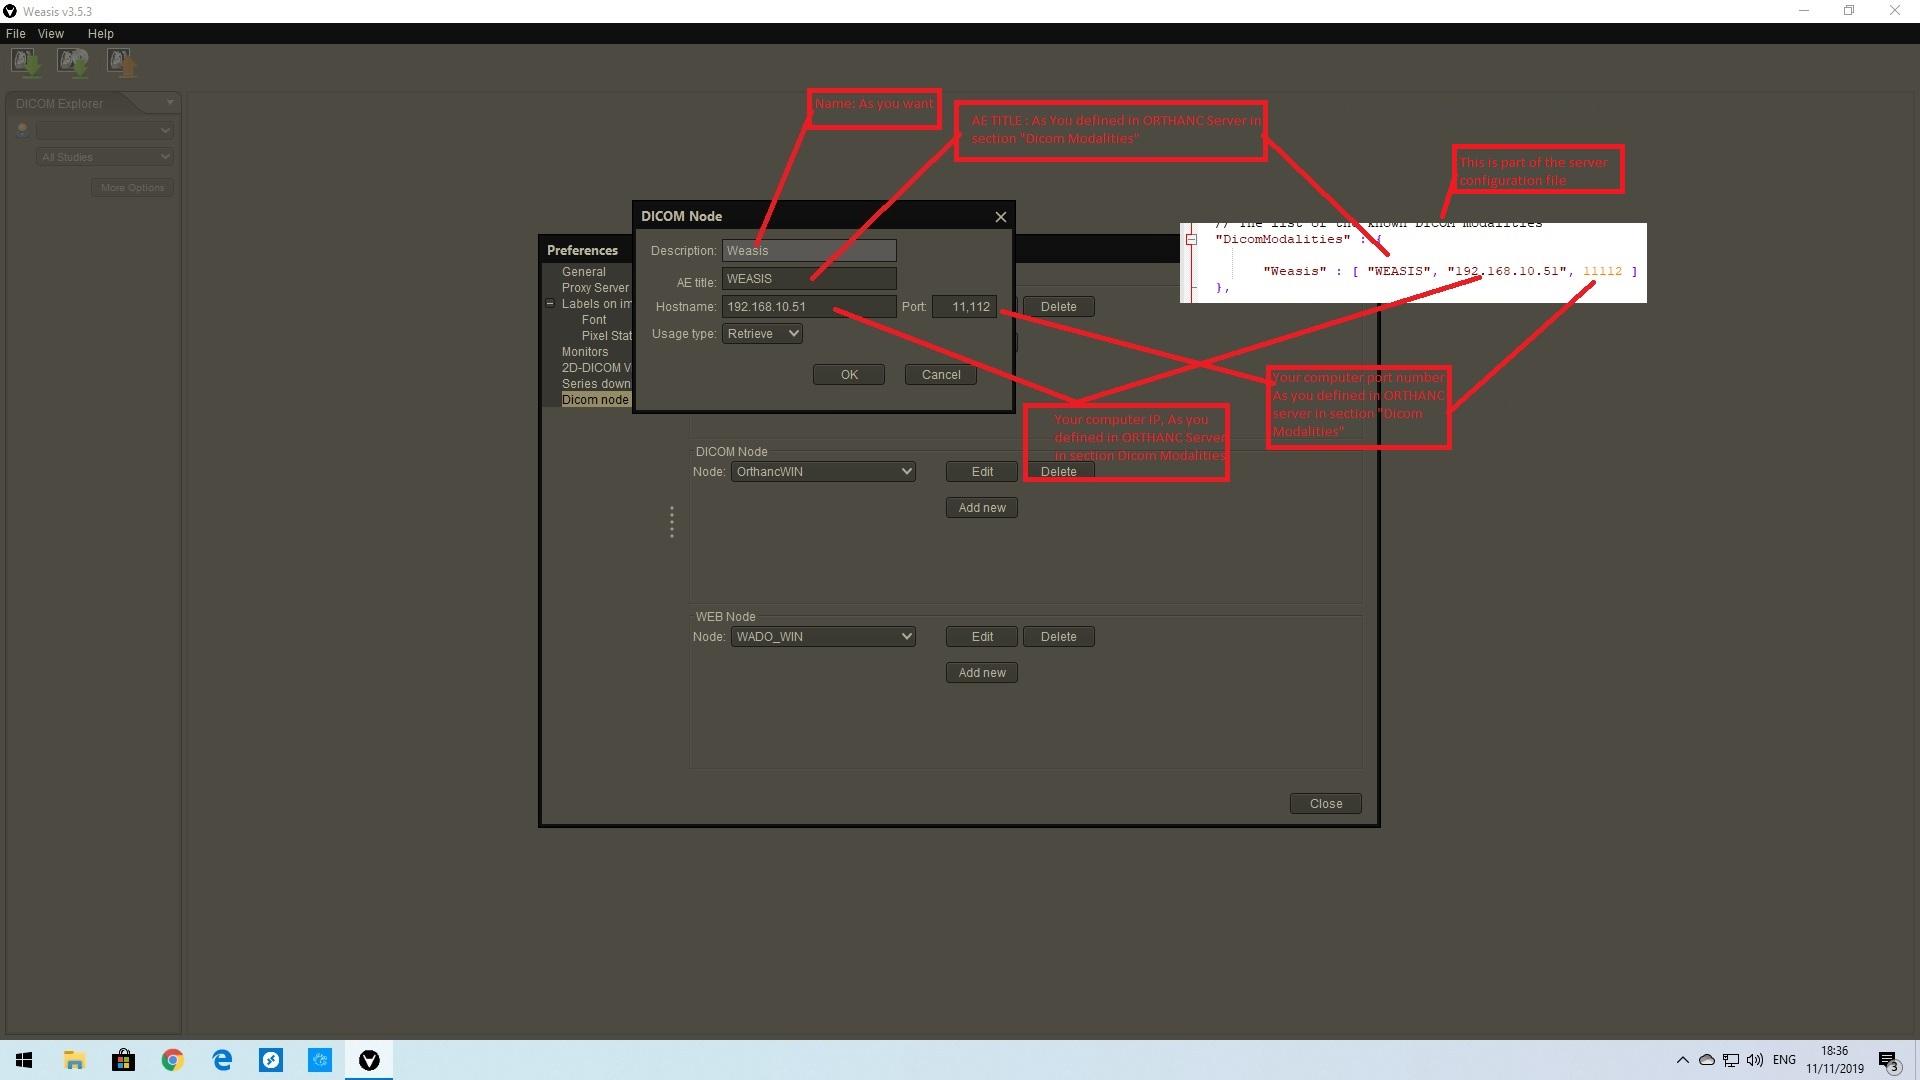1920x1080 pixels.
Task: Confirm the DICOM Node dialog with OK
Action: (x=849, y=375)
